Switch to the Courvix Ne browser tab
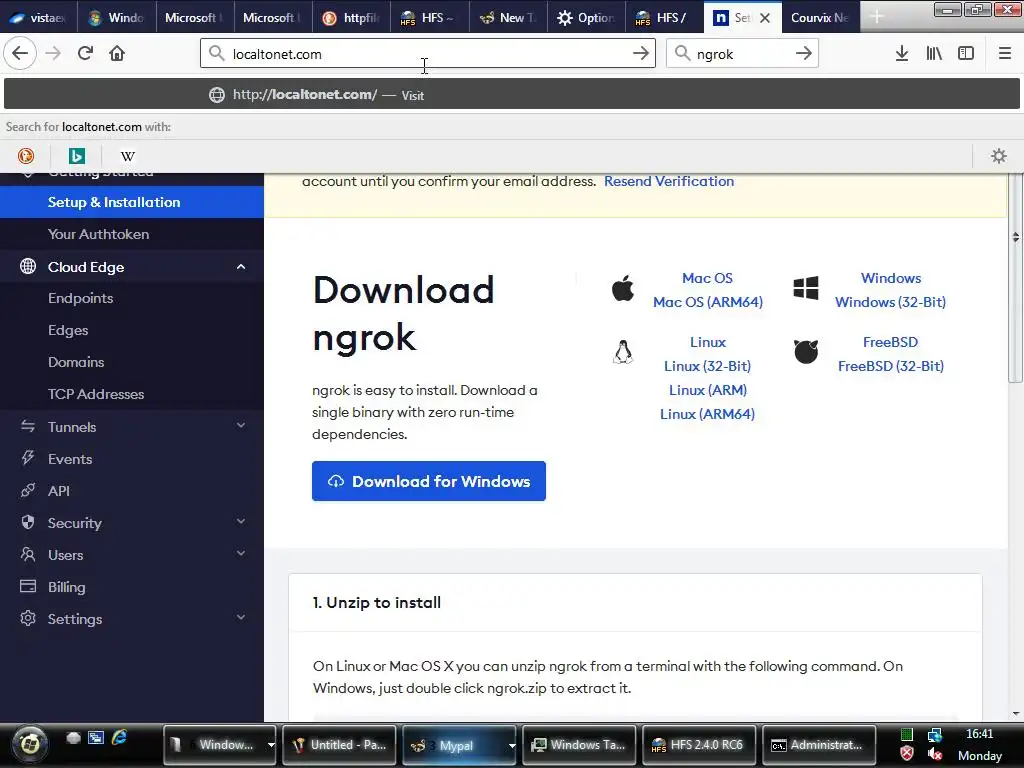Screen dimensions: 1024x768 click(820, 17)
